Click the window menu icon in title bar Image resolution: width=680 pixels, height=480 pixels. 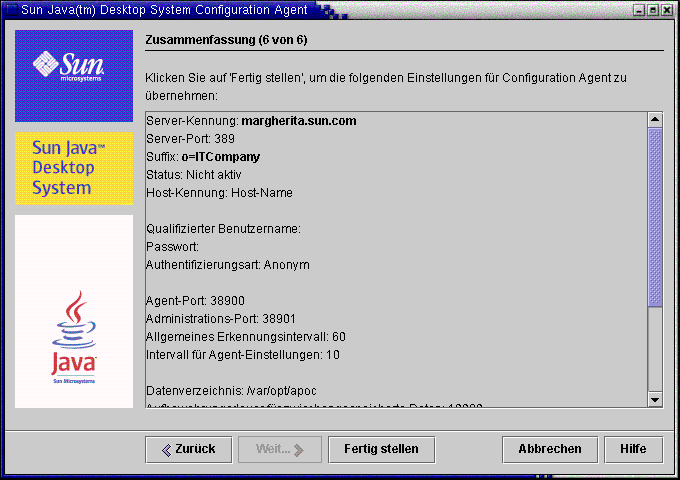pos(11,10)
